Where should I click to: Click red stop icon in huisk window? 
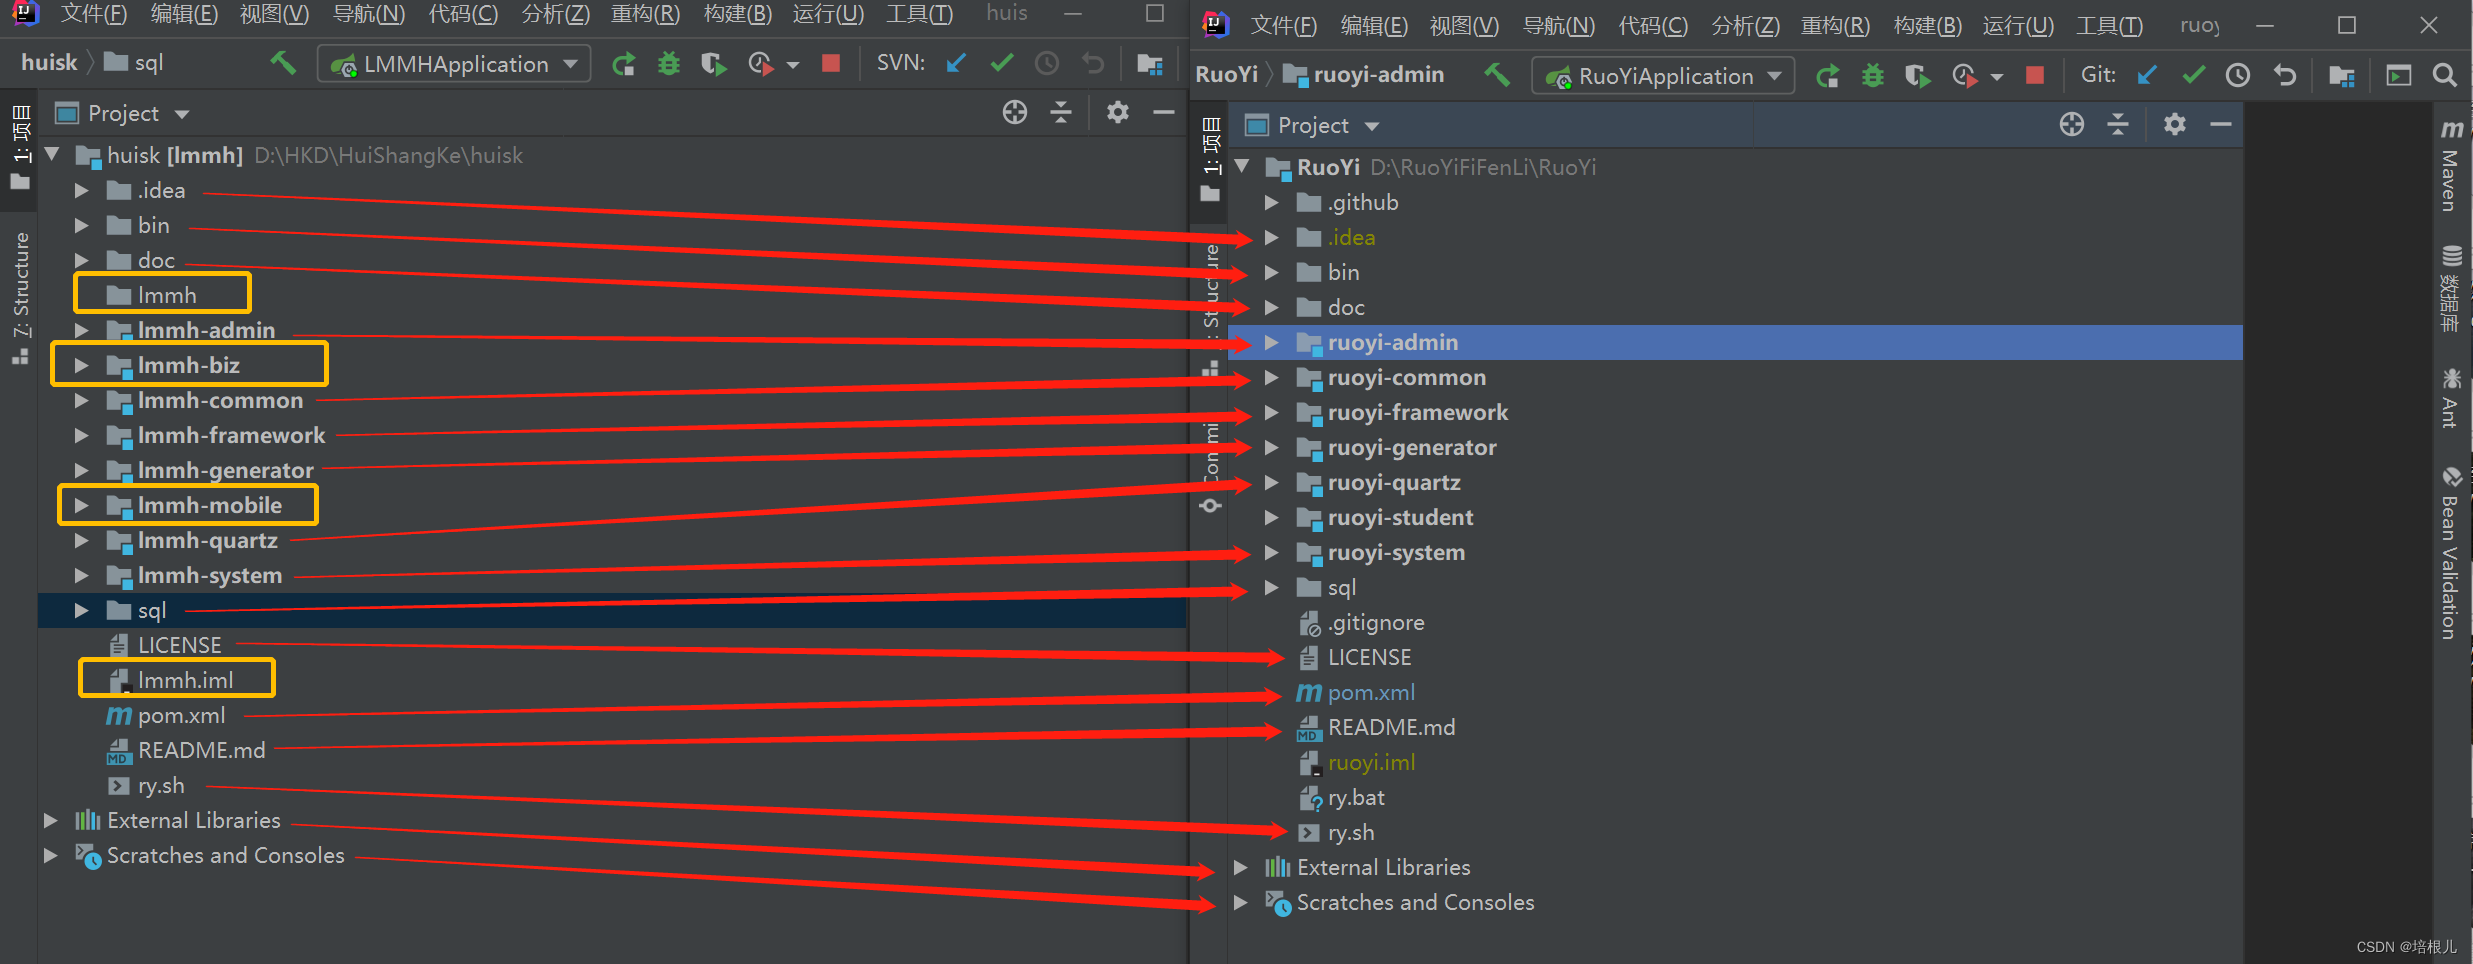(x=830, y=64)
